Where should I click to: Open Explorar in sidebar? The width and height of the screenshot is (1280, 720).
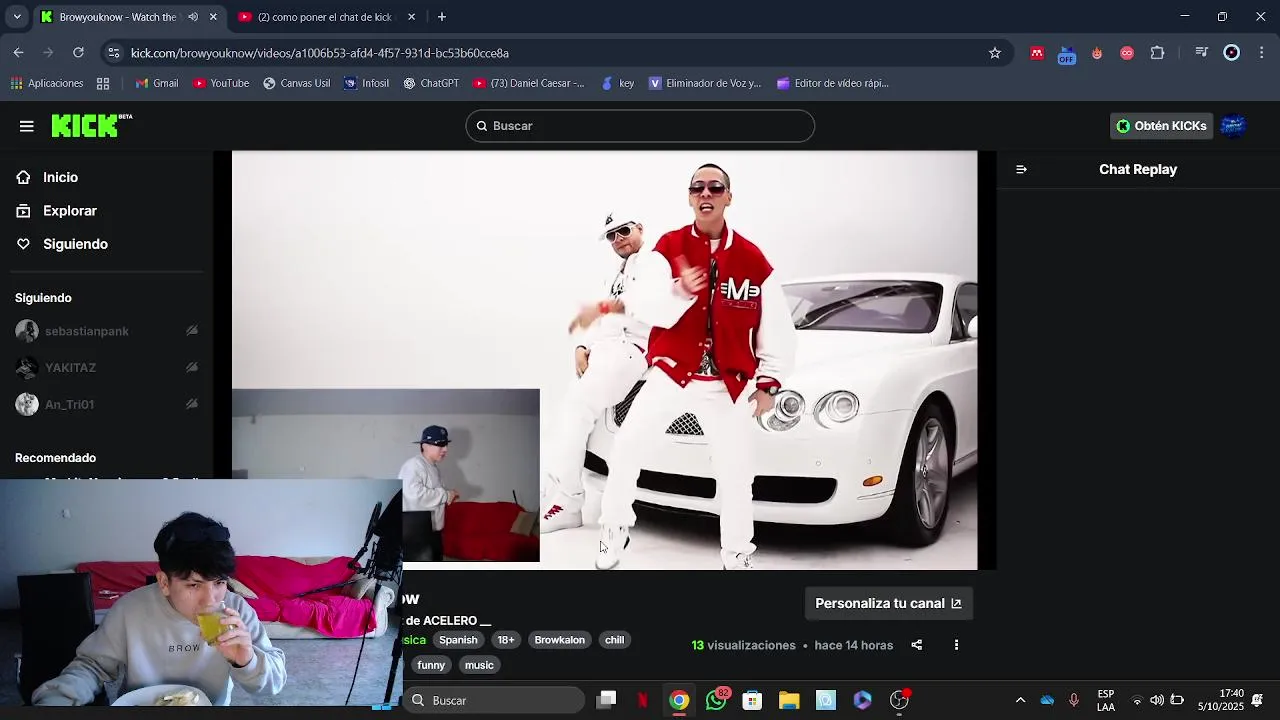point(70,211)
